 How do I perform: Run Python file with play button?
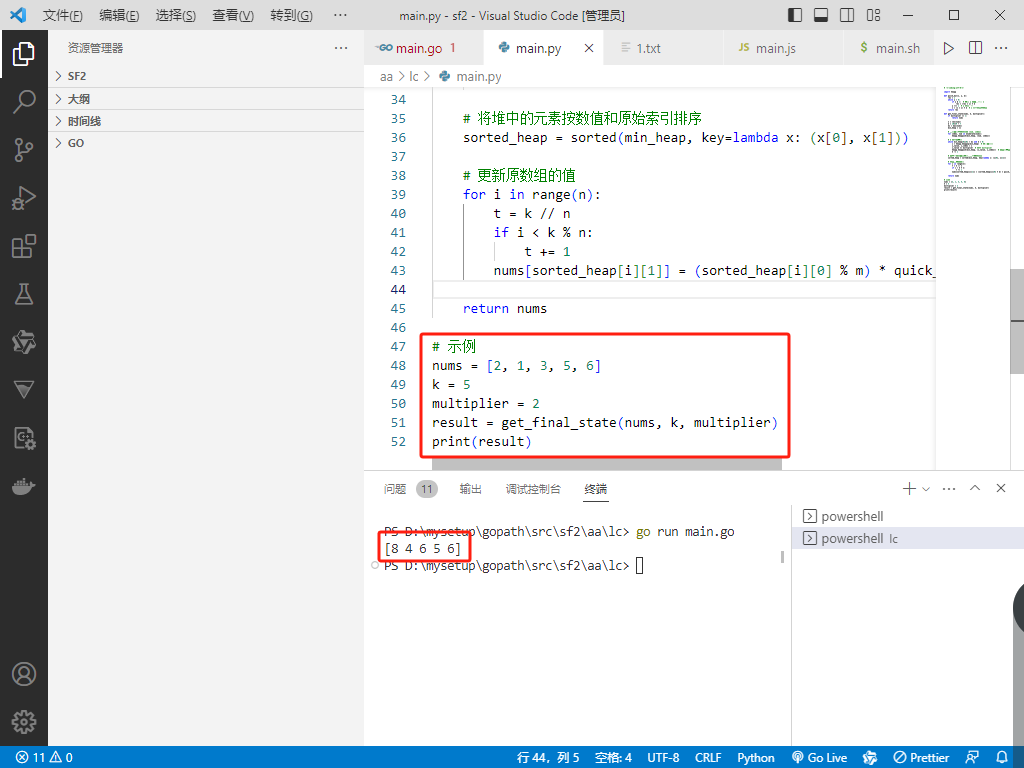coord(949,48)
